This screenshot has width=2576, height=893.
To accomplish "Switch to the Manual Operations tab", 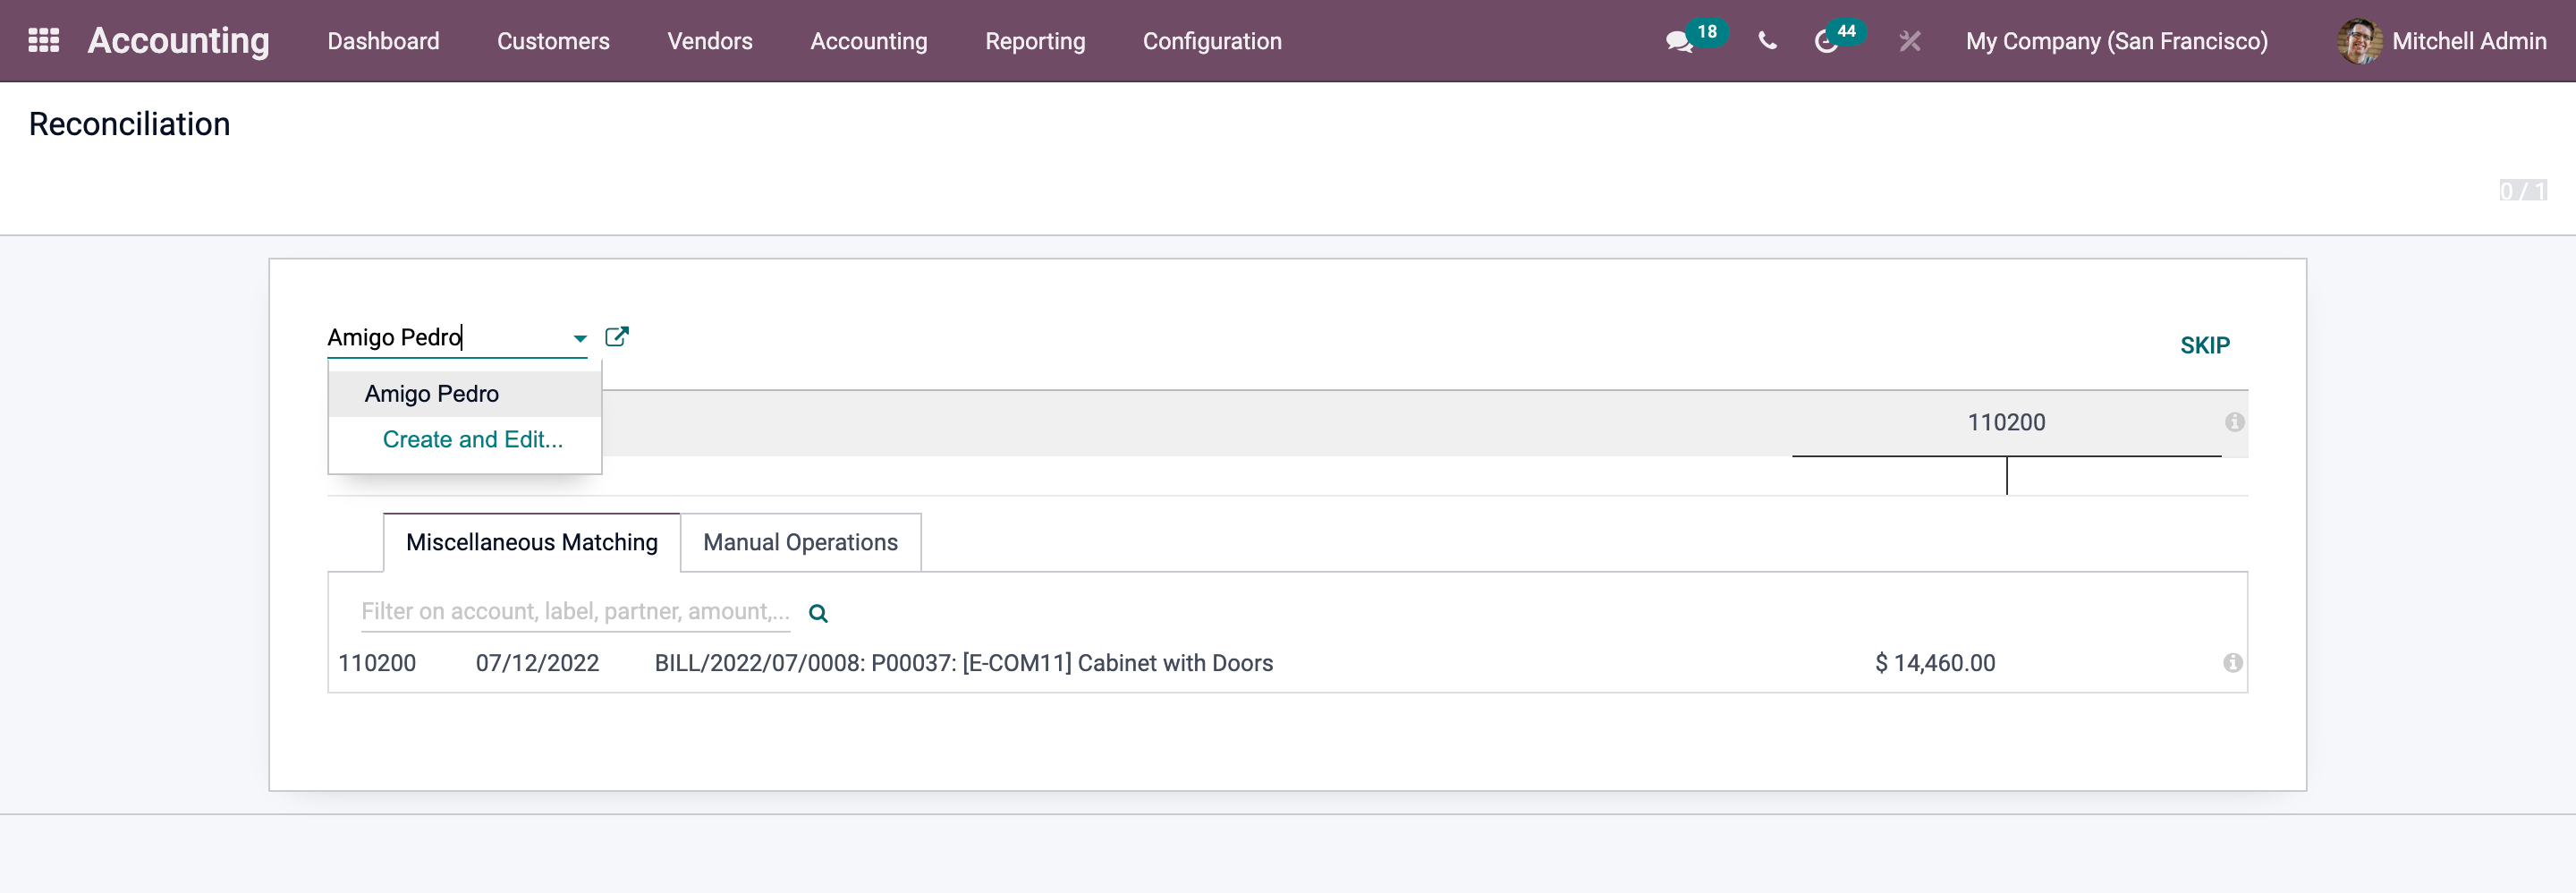I will coord(800,542).
